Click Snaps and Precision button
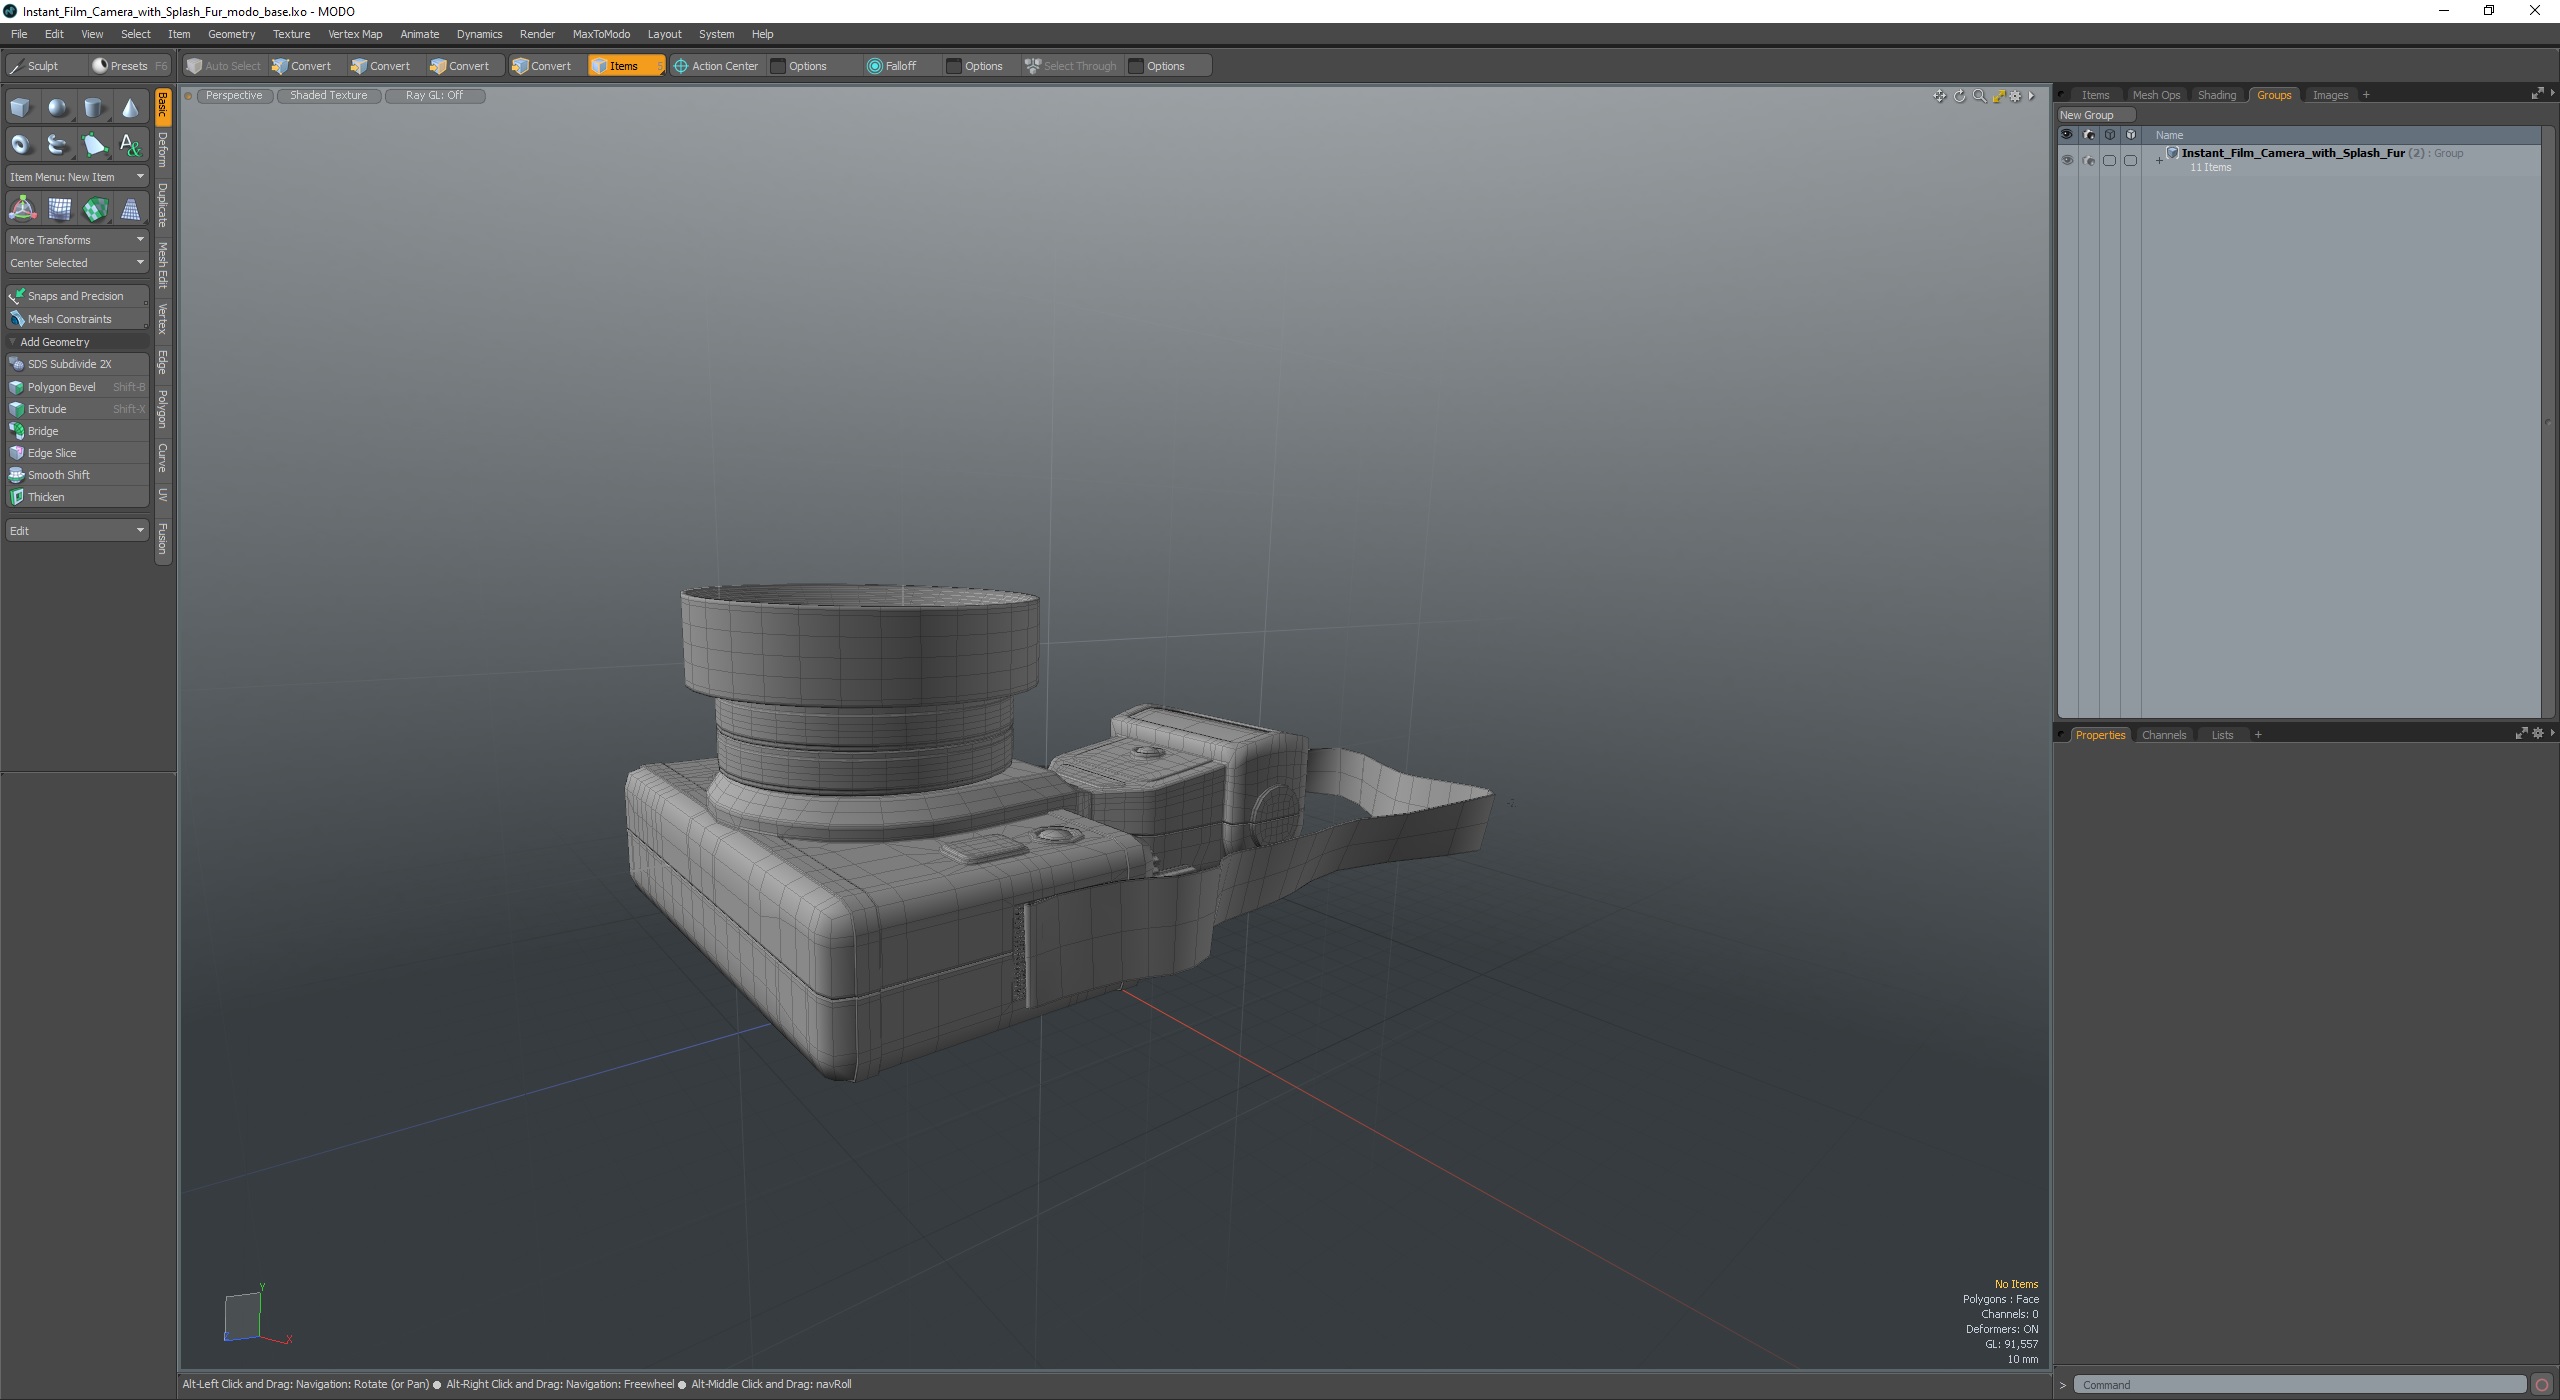2560x1400 pixels. (77, 296)
